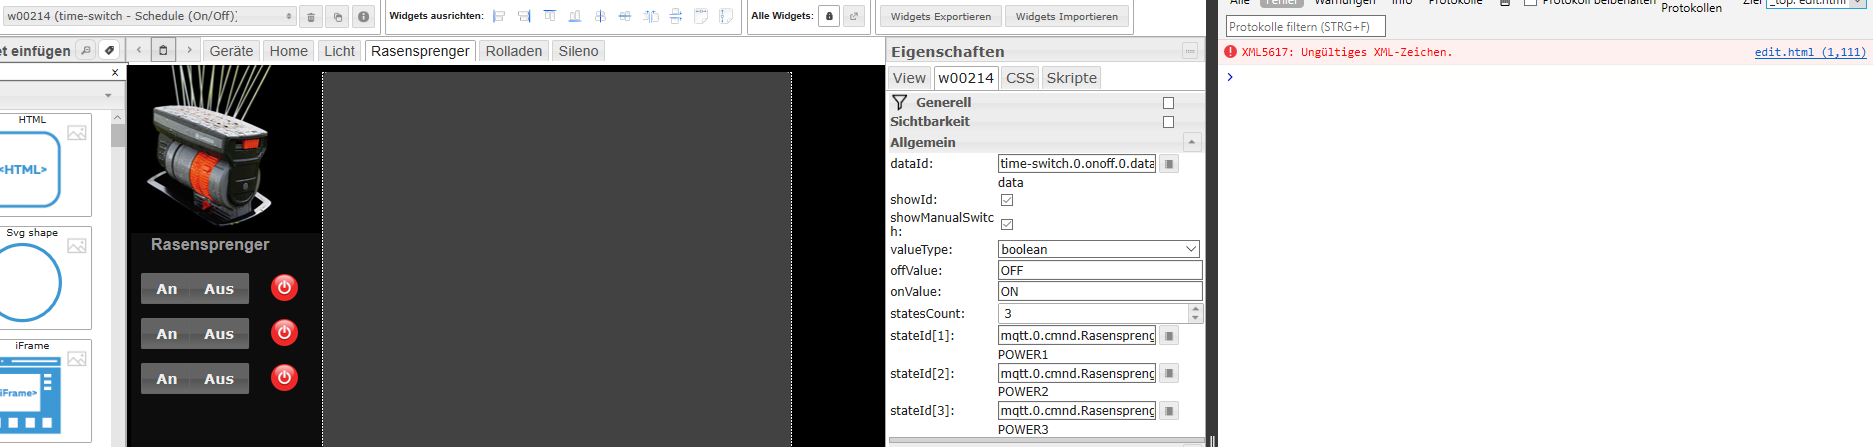Screen dimensions: 1873x447
Task: Check the Generell filter checkbox
Action: pos(1168,103)
